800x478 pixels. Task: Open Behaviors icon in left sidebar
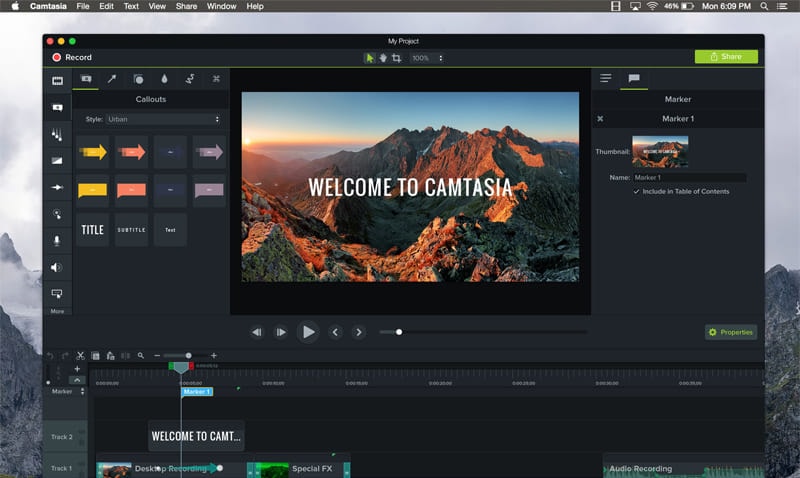[57, 135]
